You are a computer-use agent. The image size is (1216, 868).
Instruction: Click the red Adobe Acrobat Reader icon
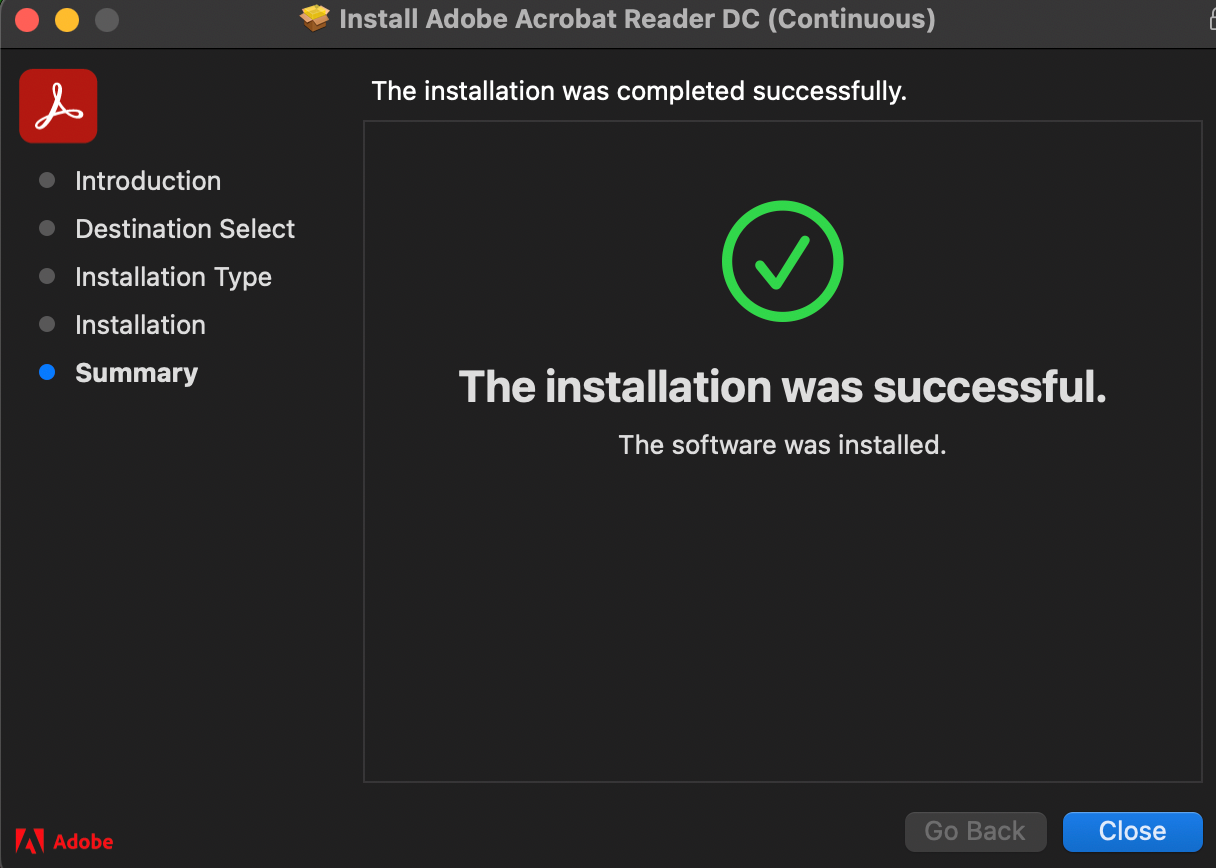click(58, 106)
